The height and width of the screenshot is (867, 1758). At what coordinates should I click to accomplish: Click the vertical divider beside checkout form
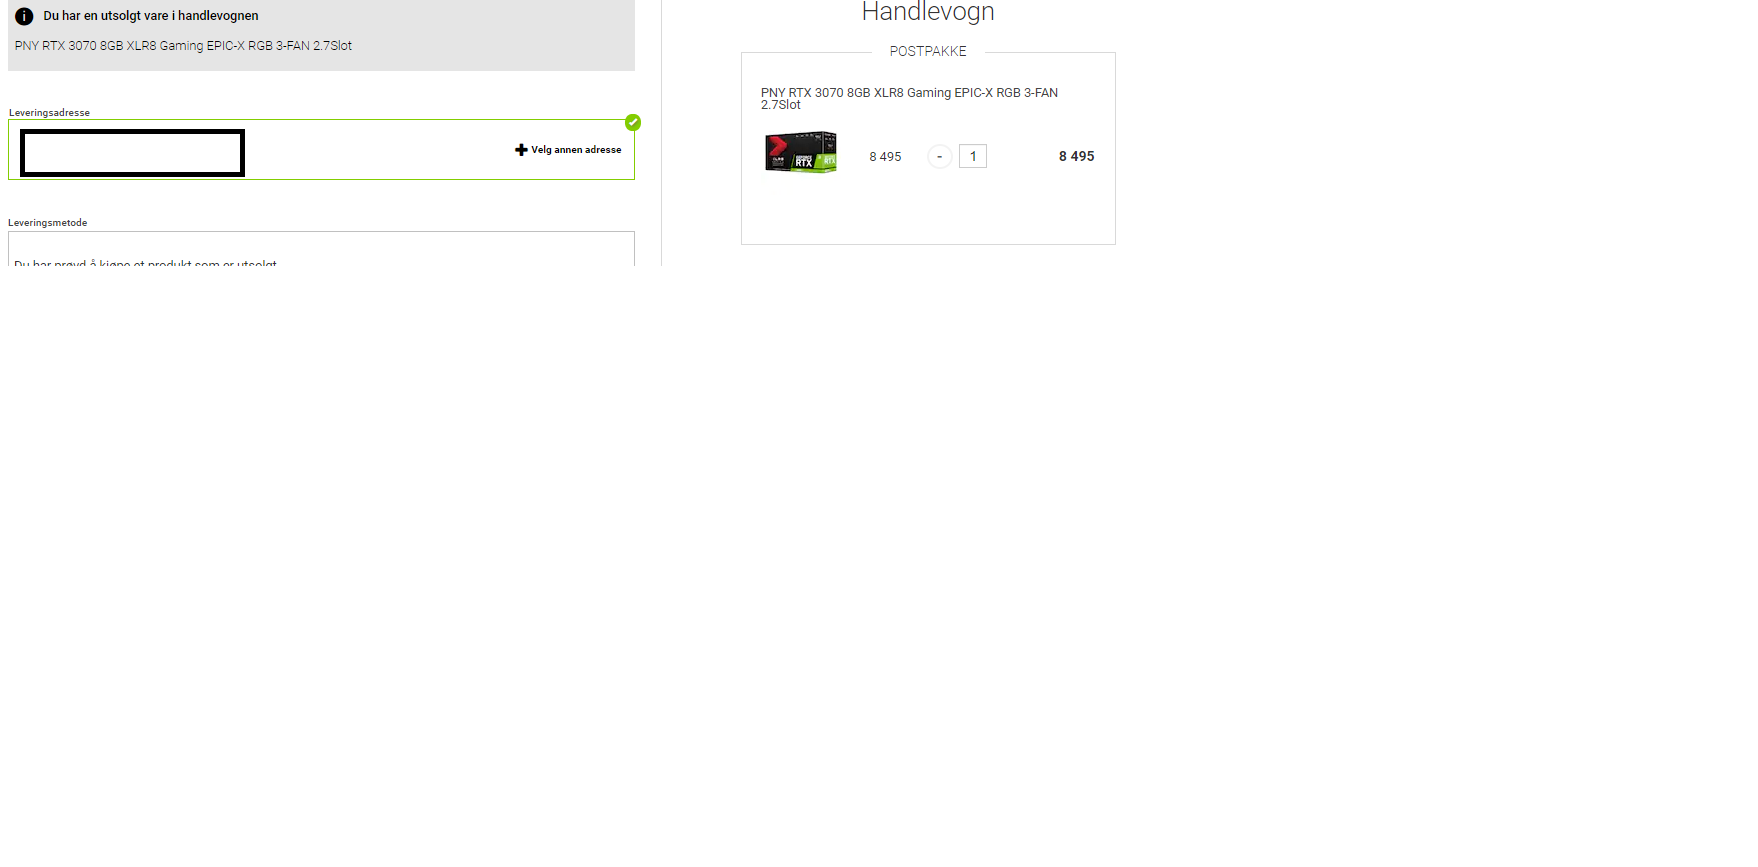(x=661, y=133)
